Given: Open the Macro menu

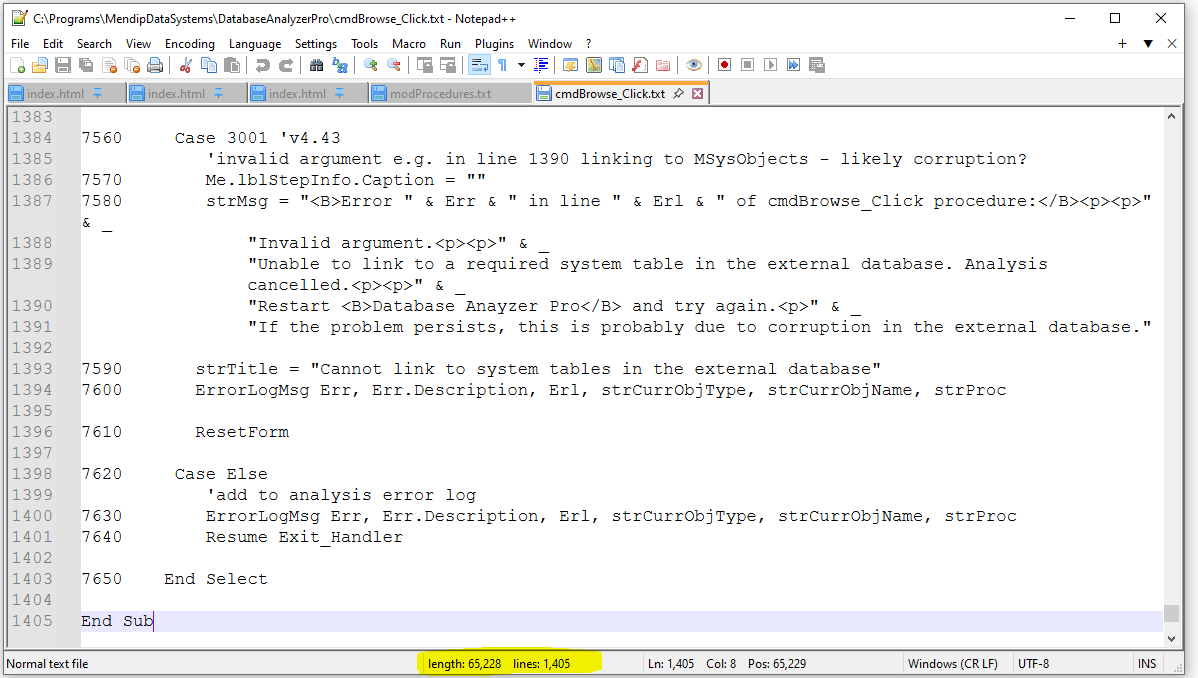Looking at the screenshot, I should pyautogui.click(x=409, y=44).
